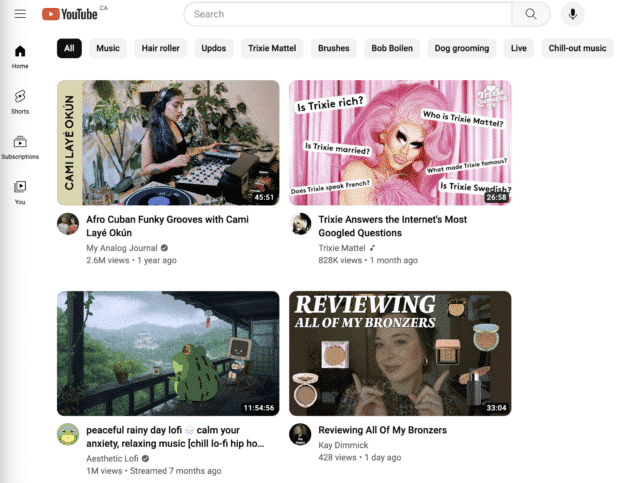The height and width of the screenshot is (483, 620).
Task: Select the Music filter chip
Action: click(x=108, y=48)
